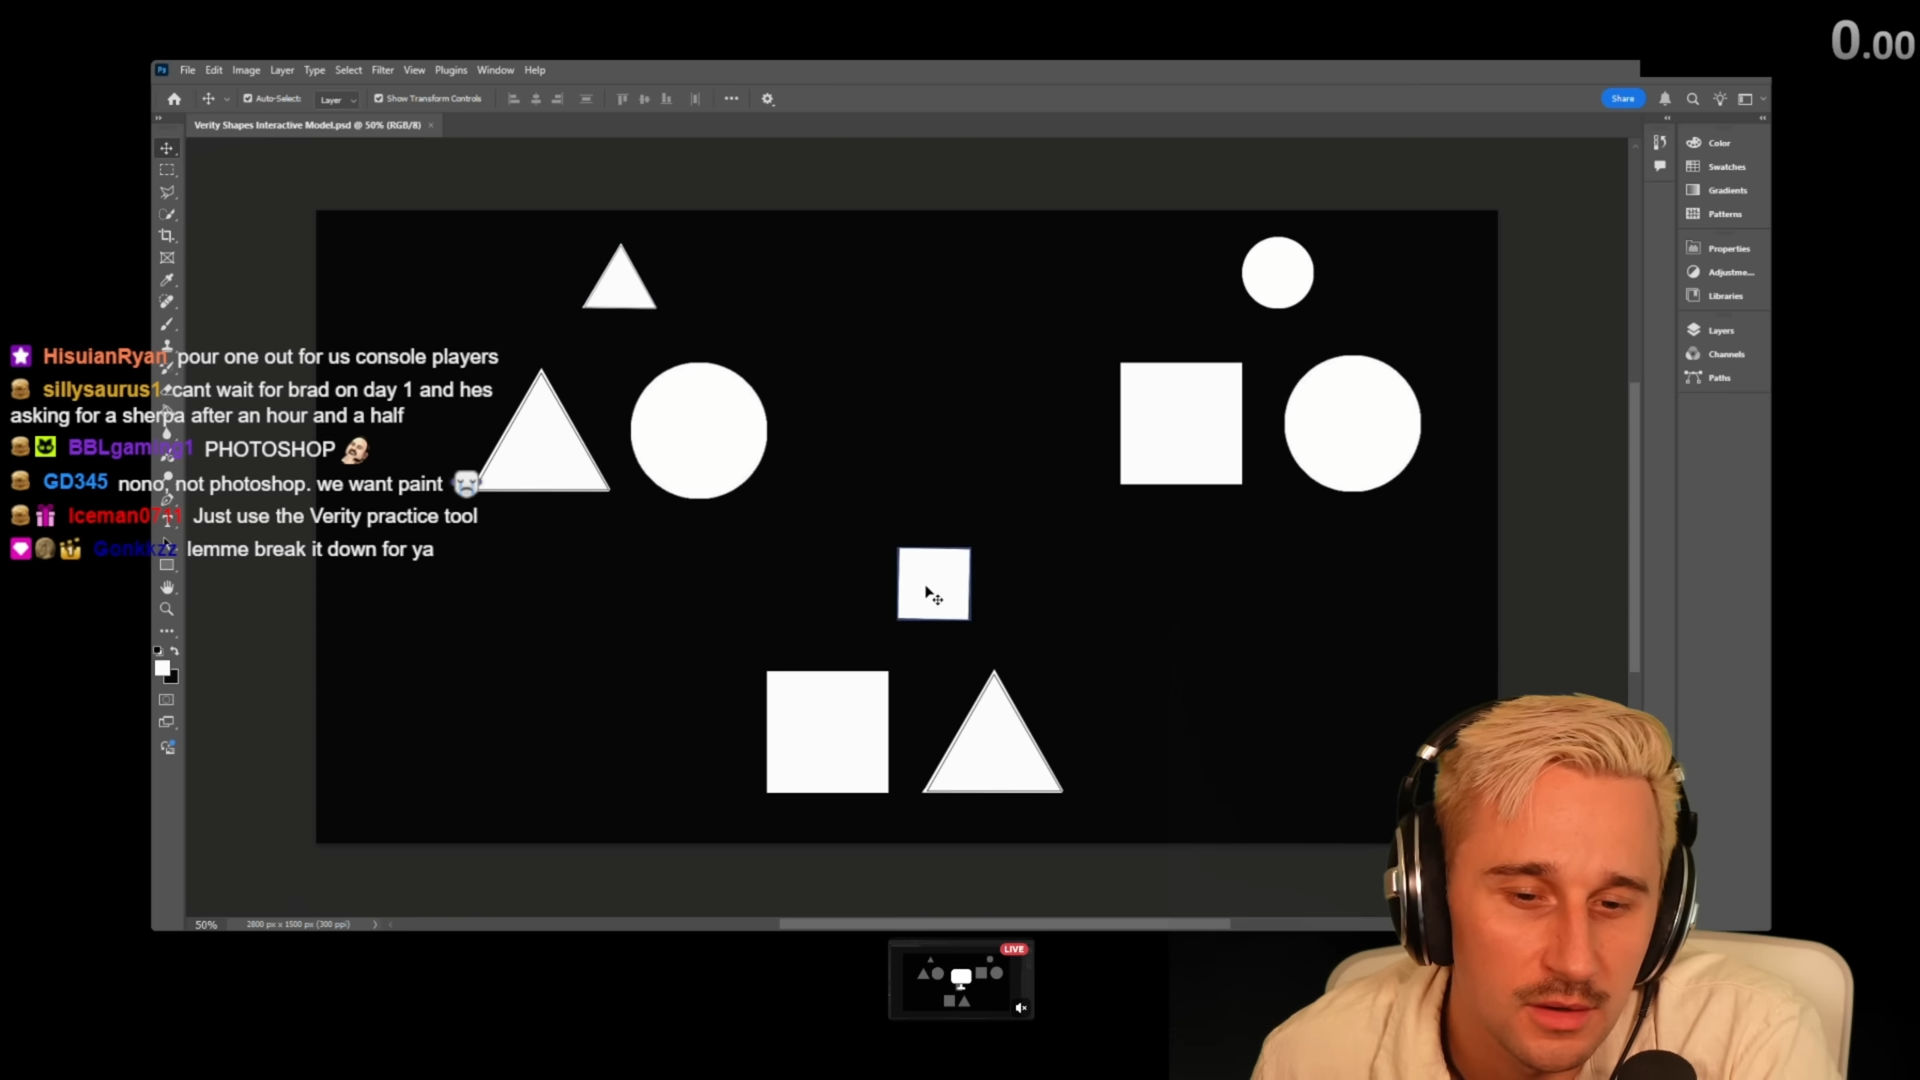Expand the status bar info arrow
This screenshot has width=1920, height=1080.
tap(375, 924)
